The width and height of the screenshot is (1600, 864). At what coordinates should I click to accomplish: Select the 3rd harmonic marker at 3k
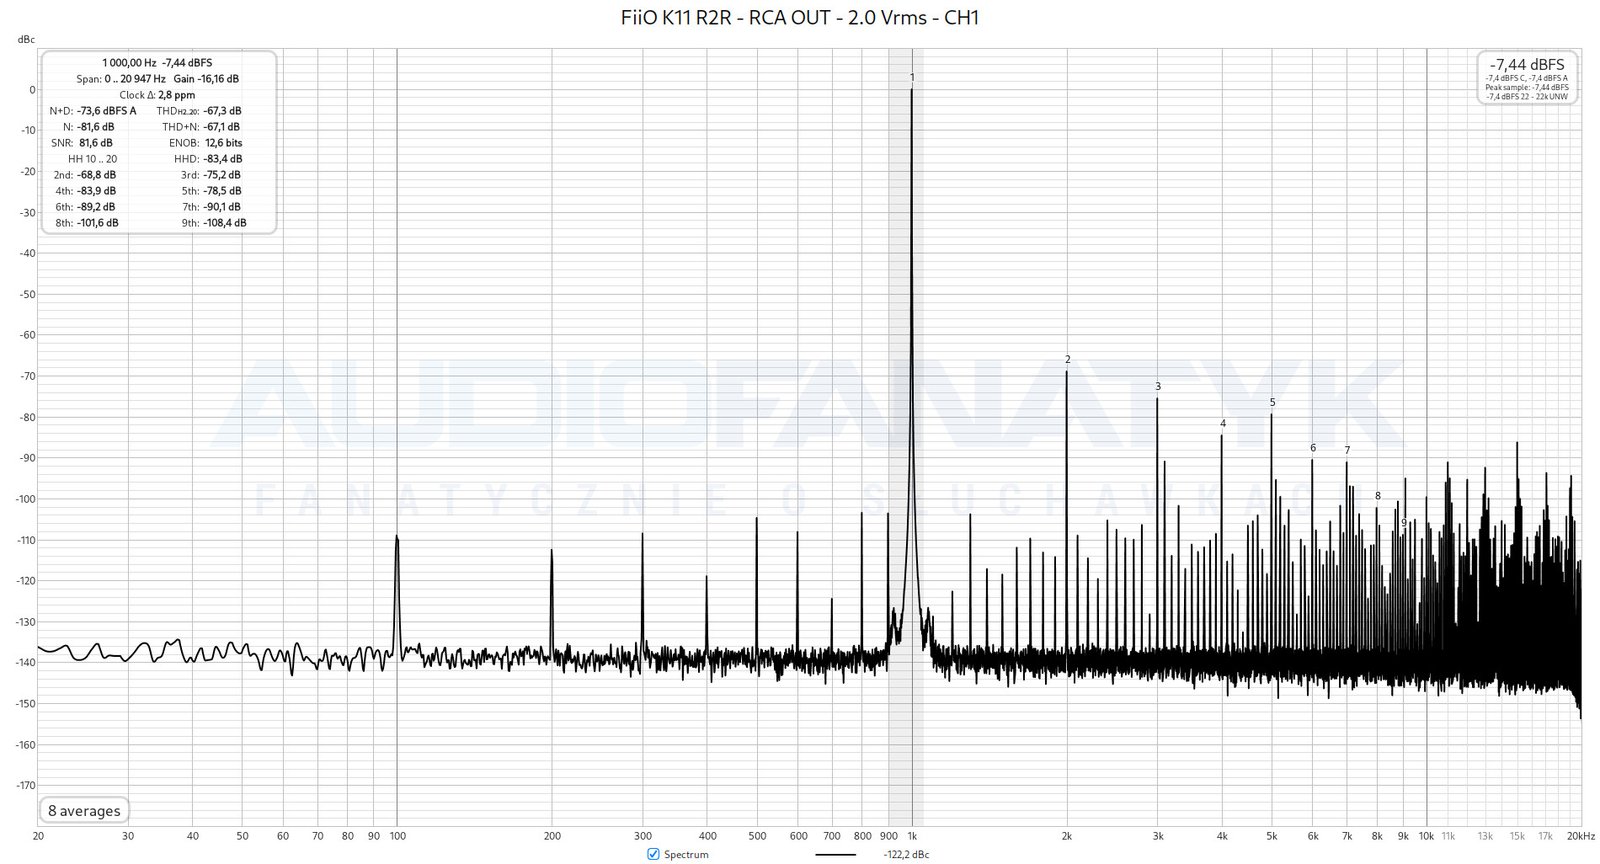1158,387
